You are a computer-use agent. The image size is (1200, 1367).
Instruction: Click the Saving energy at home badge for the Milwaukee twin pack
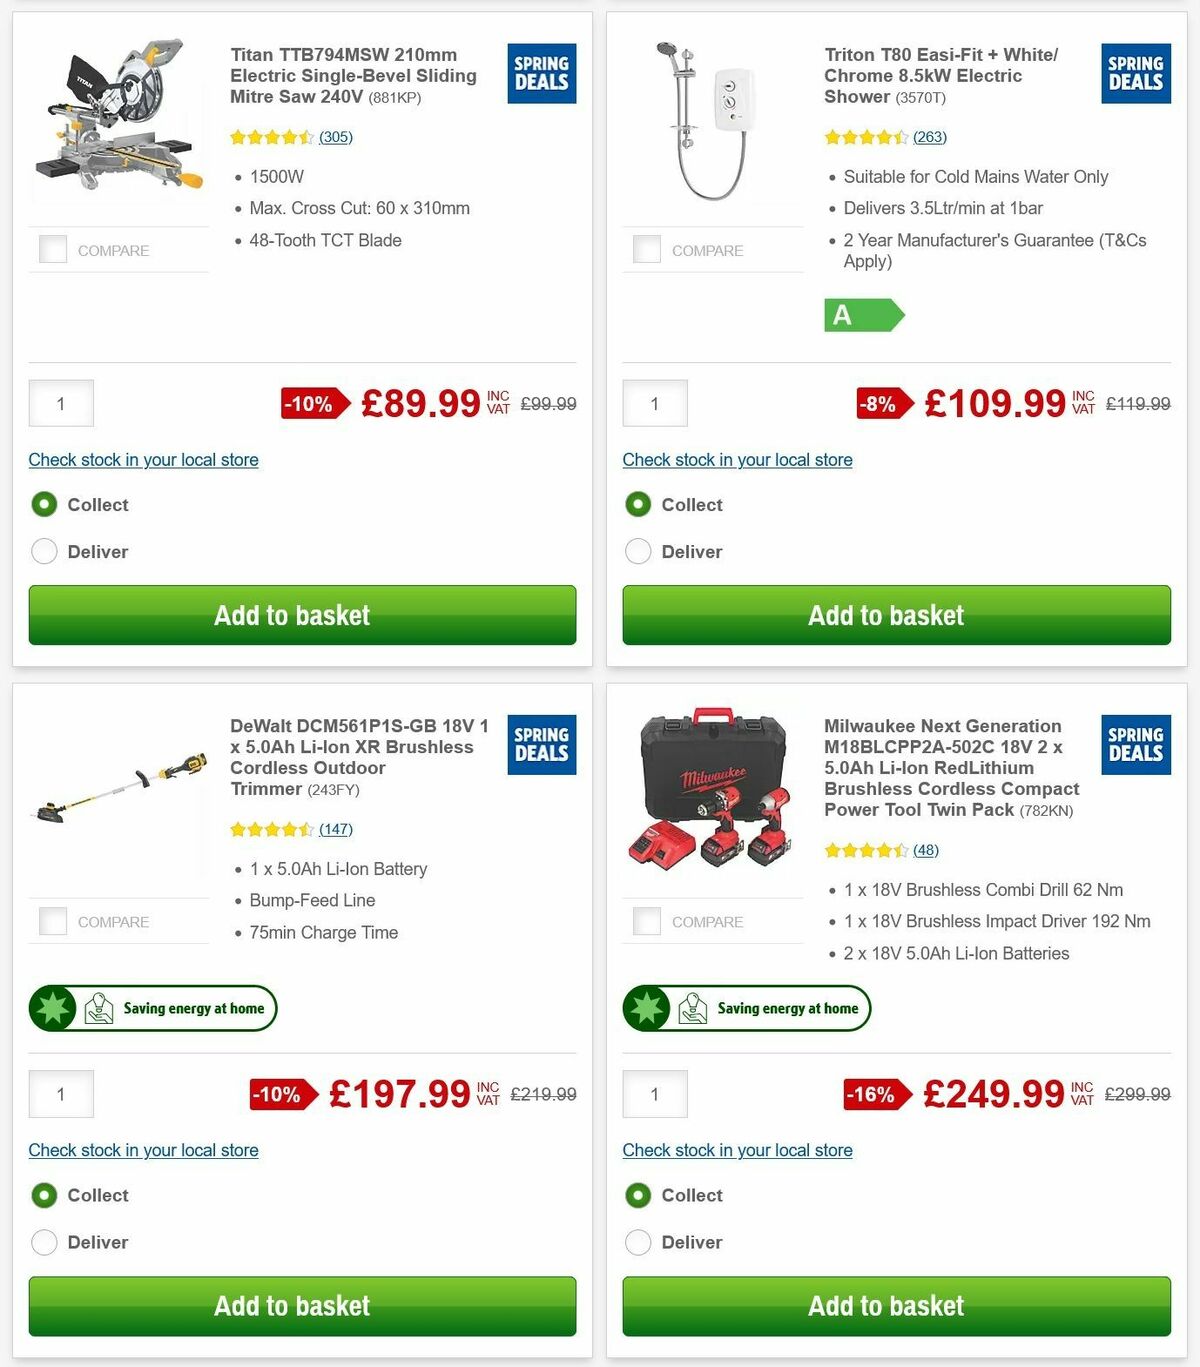746,1008
